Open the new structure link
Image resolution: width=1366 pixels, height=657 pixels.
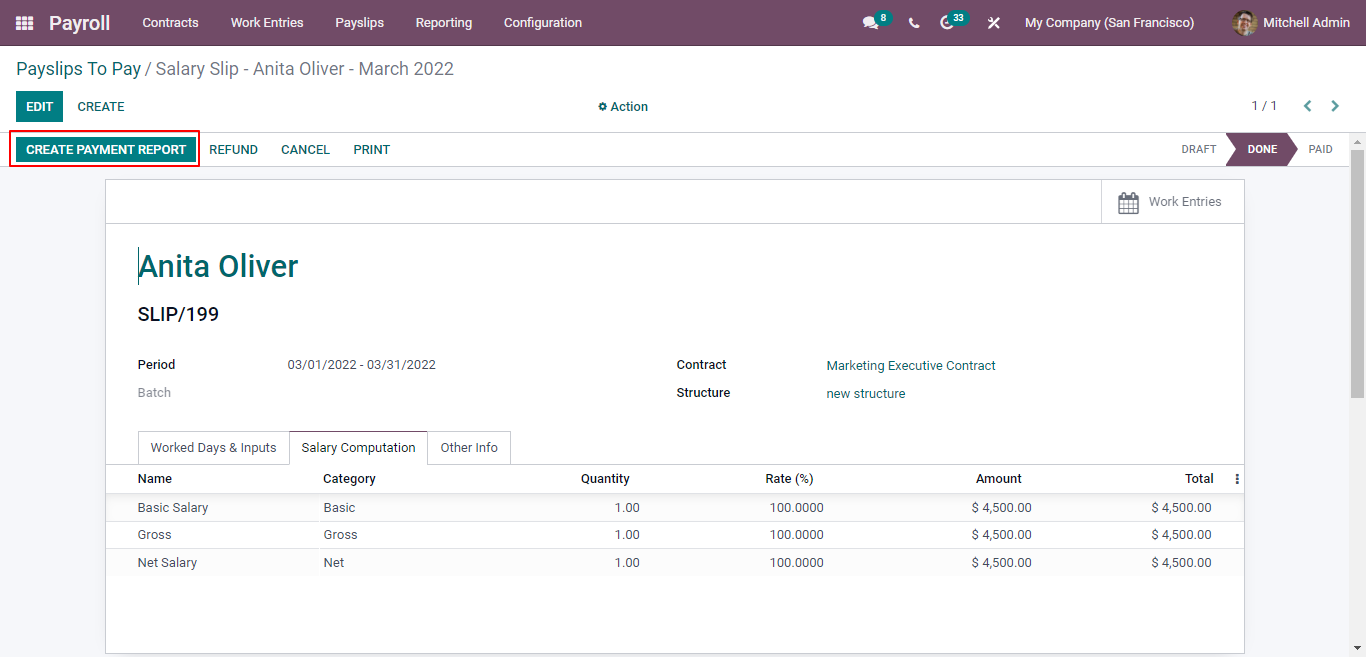tap(866, 394)
